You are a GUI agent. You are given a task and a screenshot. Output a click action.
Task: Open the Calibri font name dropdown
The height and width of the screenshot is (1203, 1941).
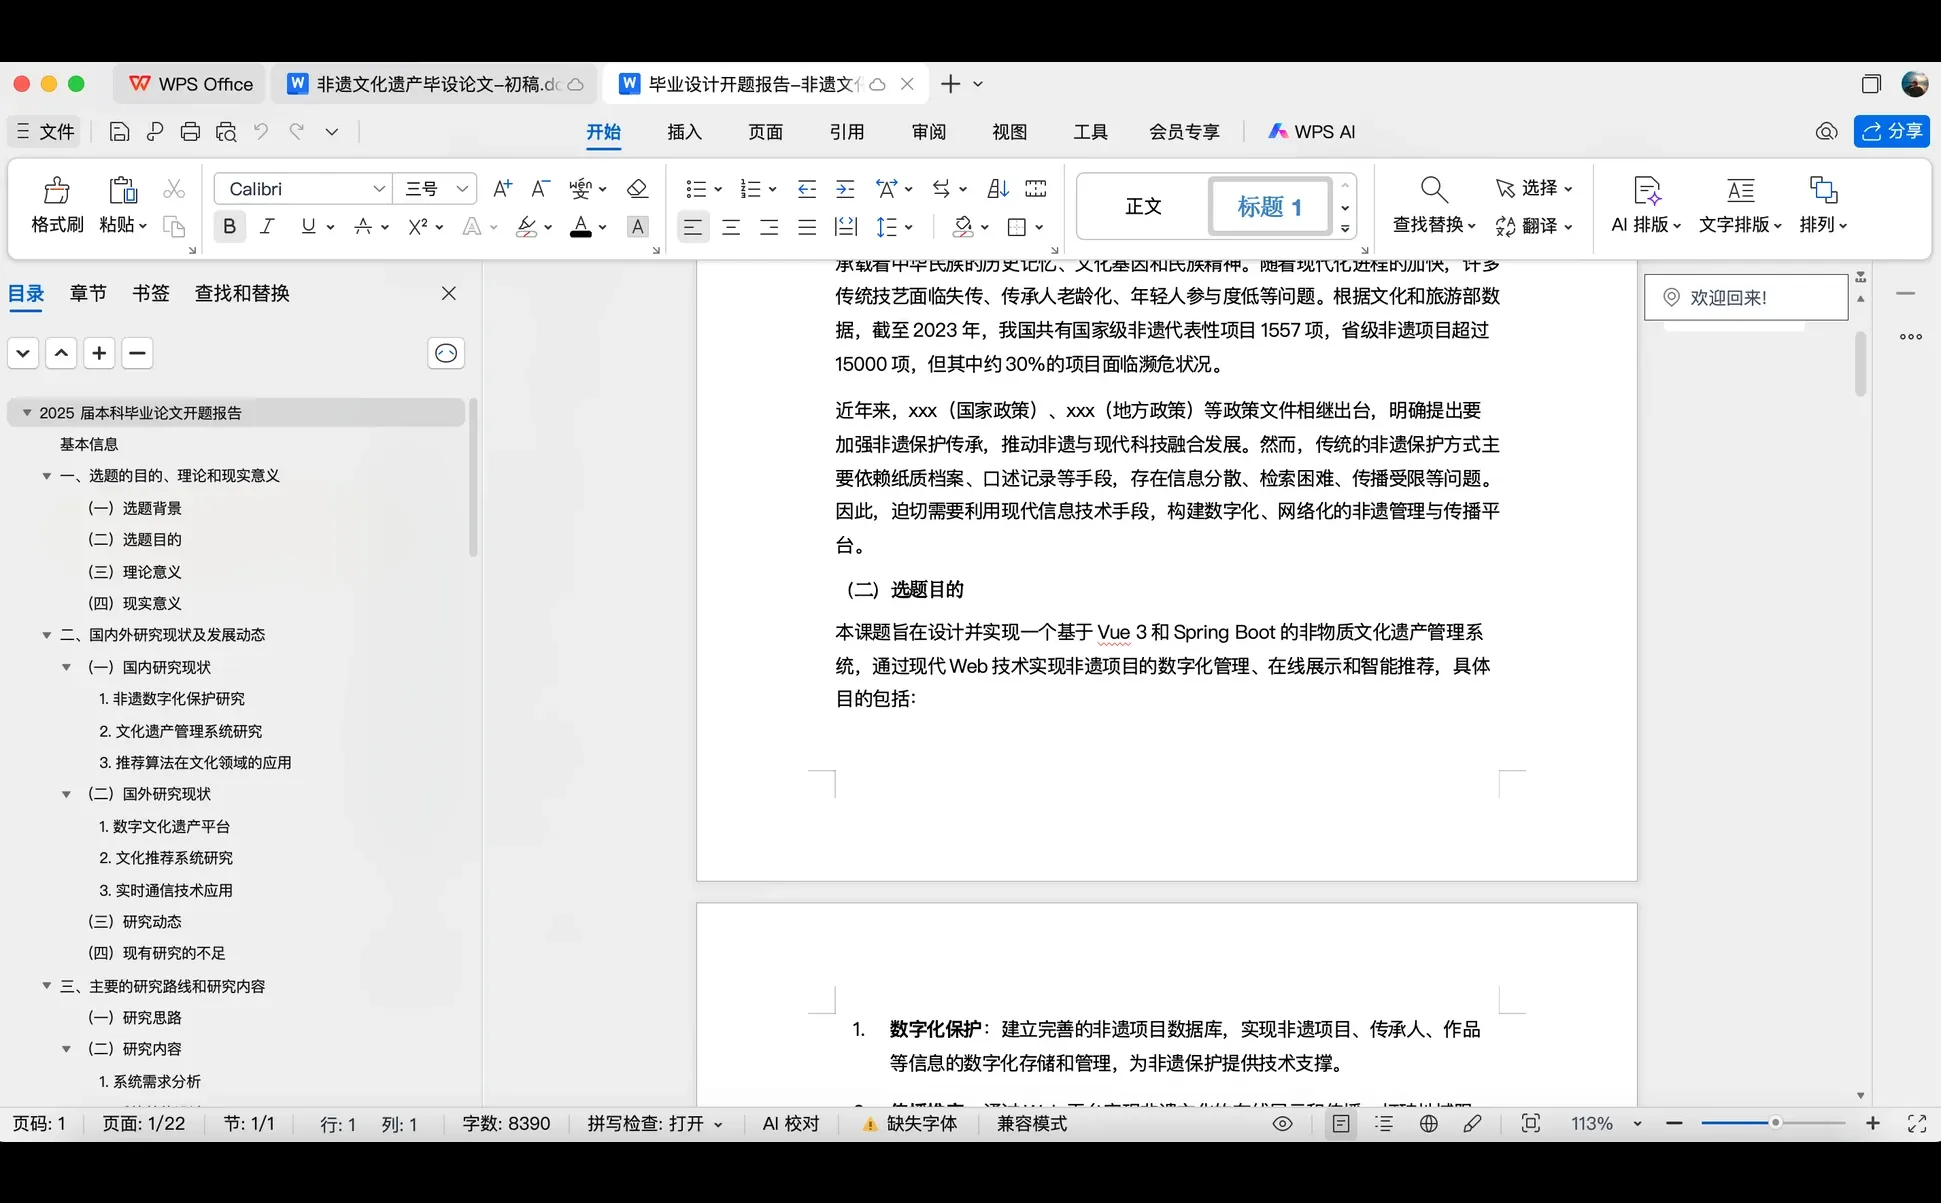click(x=379, y=188)
